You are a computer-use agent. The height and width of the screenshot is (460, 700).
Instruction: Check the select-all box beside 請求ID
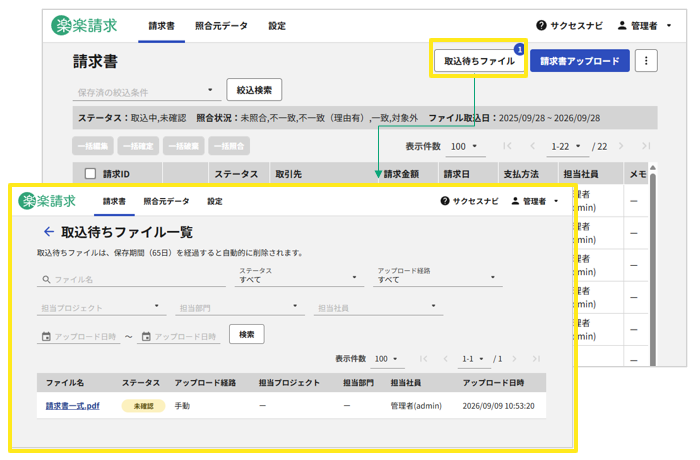point(90,173)
